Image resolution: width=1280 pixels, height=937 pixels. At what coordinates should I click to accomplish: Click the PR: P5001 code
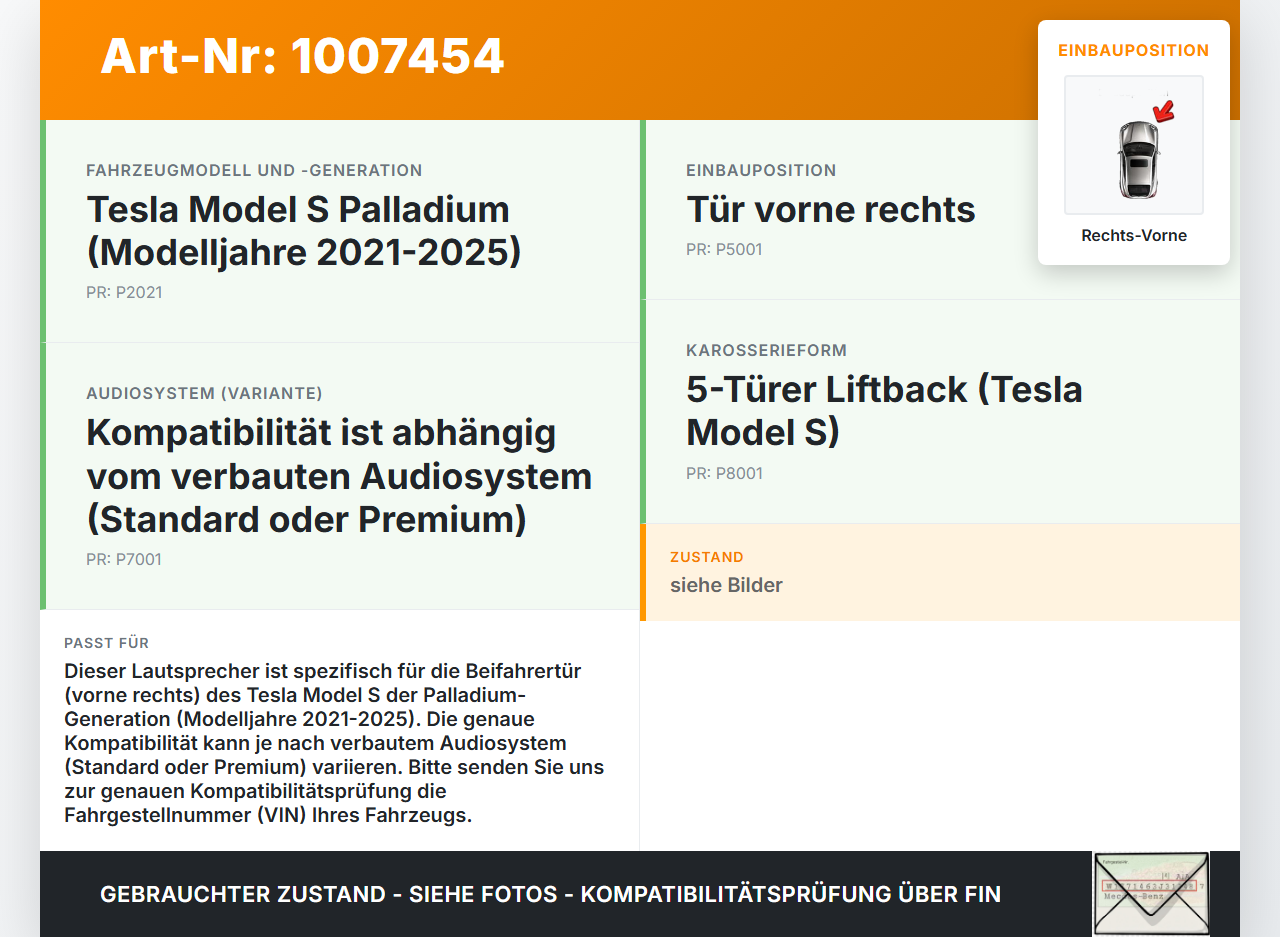click(x=724, y=250)
